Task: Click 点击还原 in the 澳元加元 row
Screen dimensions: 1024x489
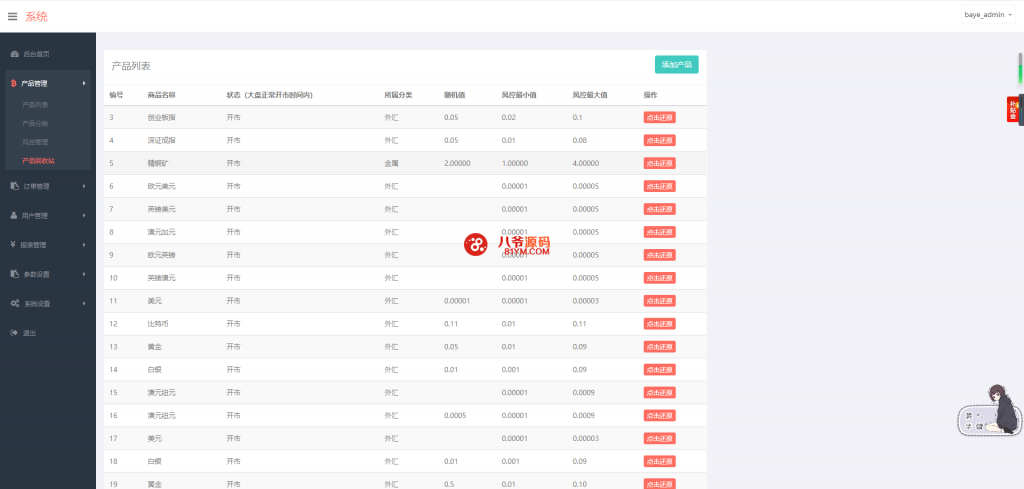Action: [x=660, y=232]
